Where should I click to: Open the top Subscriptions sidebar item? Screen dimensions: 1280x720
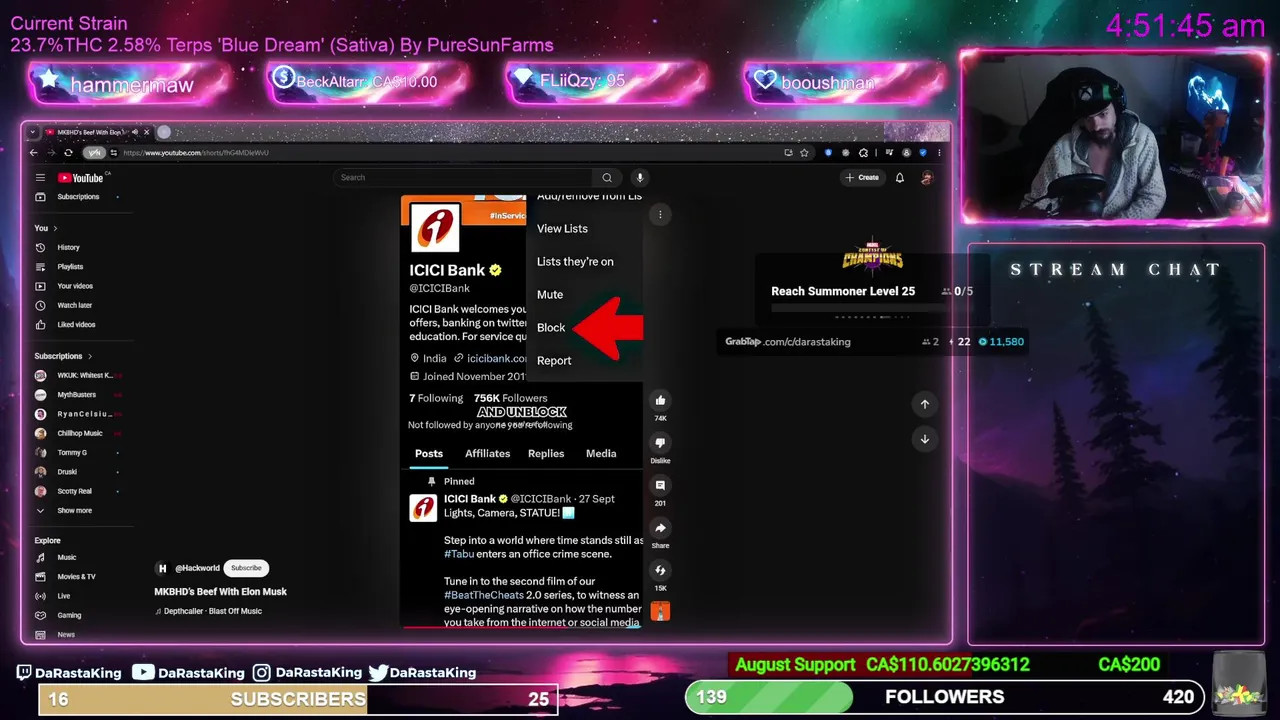coord(77,197)
